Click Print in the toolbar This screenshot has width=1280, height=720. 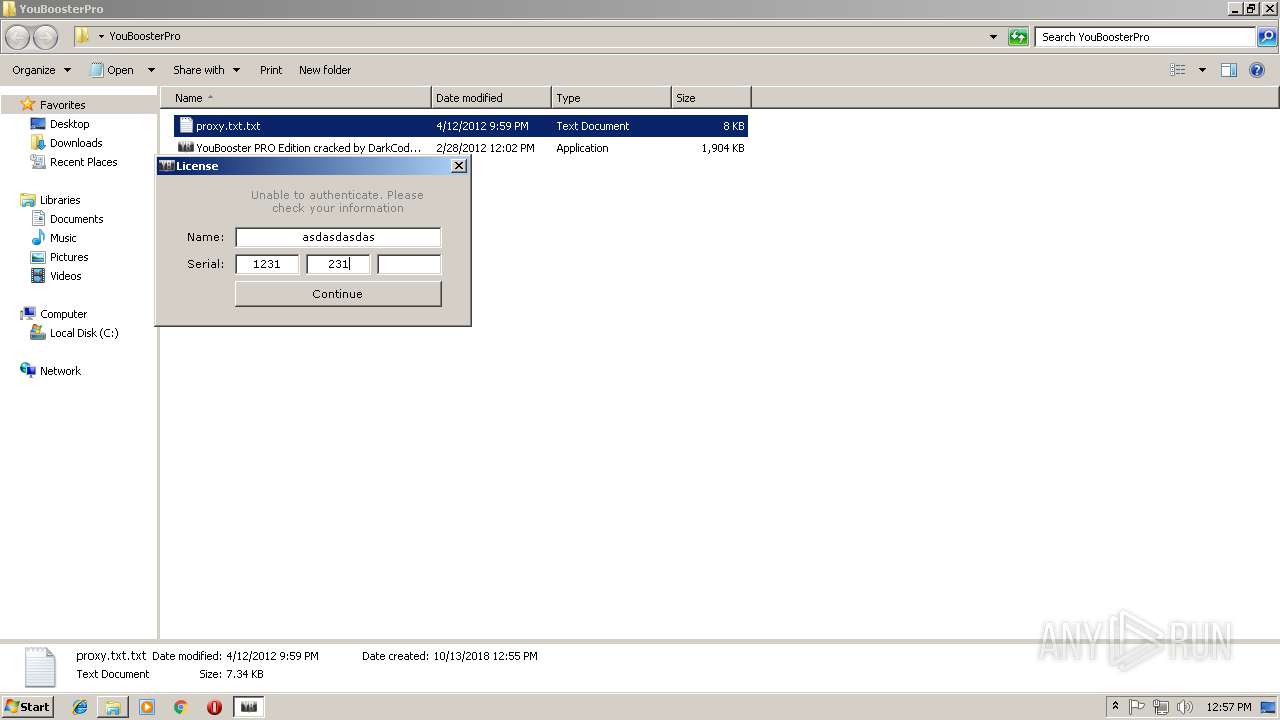pyautogui.click(x=271, y=70)
